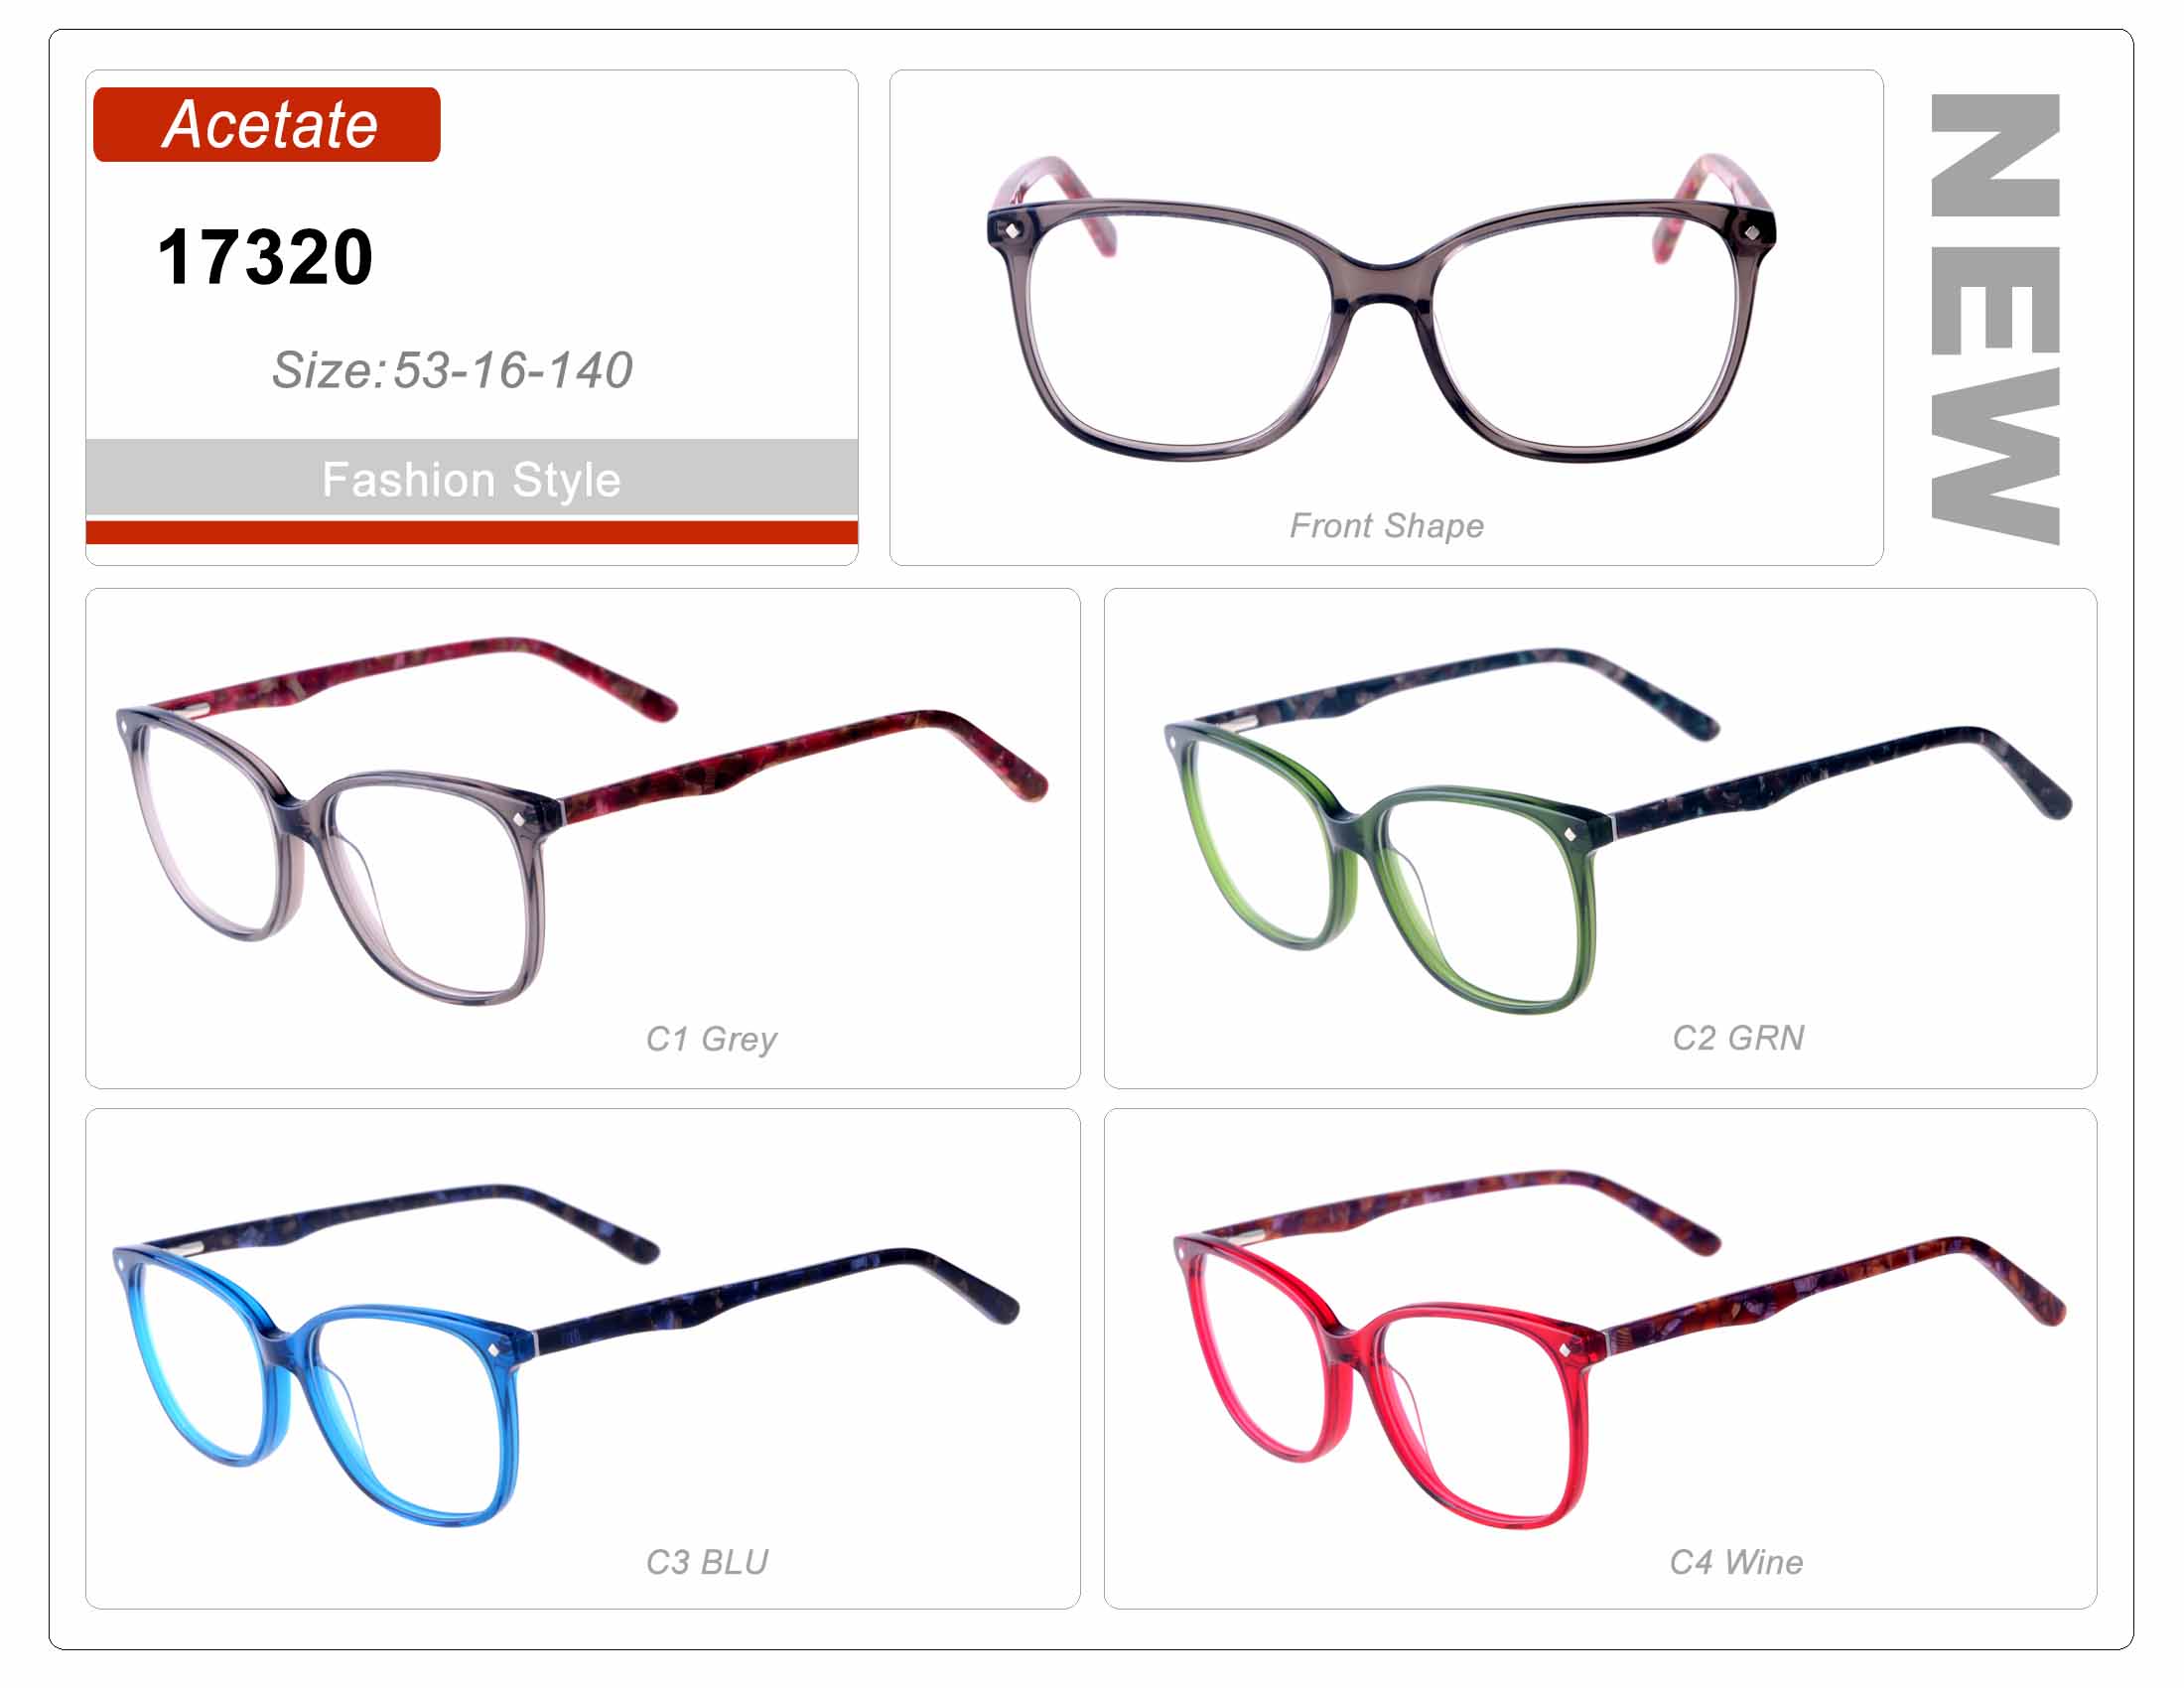Select the model number 17320 text
The image size is (2184, 1688).
(265, 257)
